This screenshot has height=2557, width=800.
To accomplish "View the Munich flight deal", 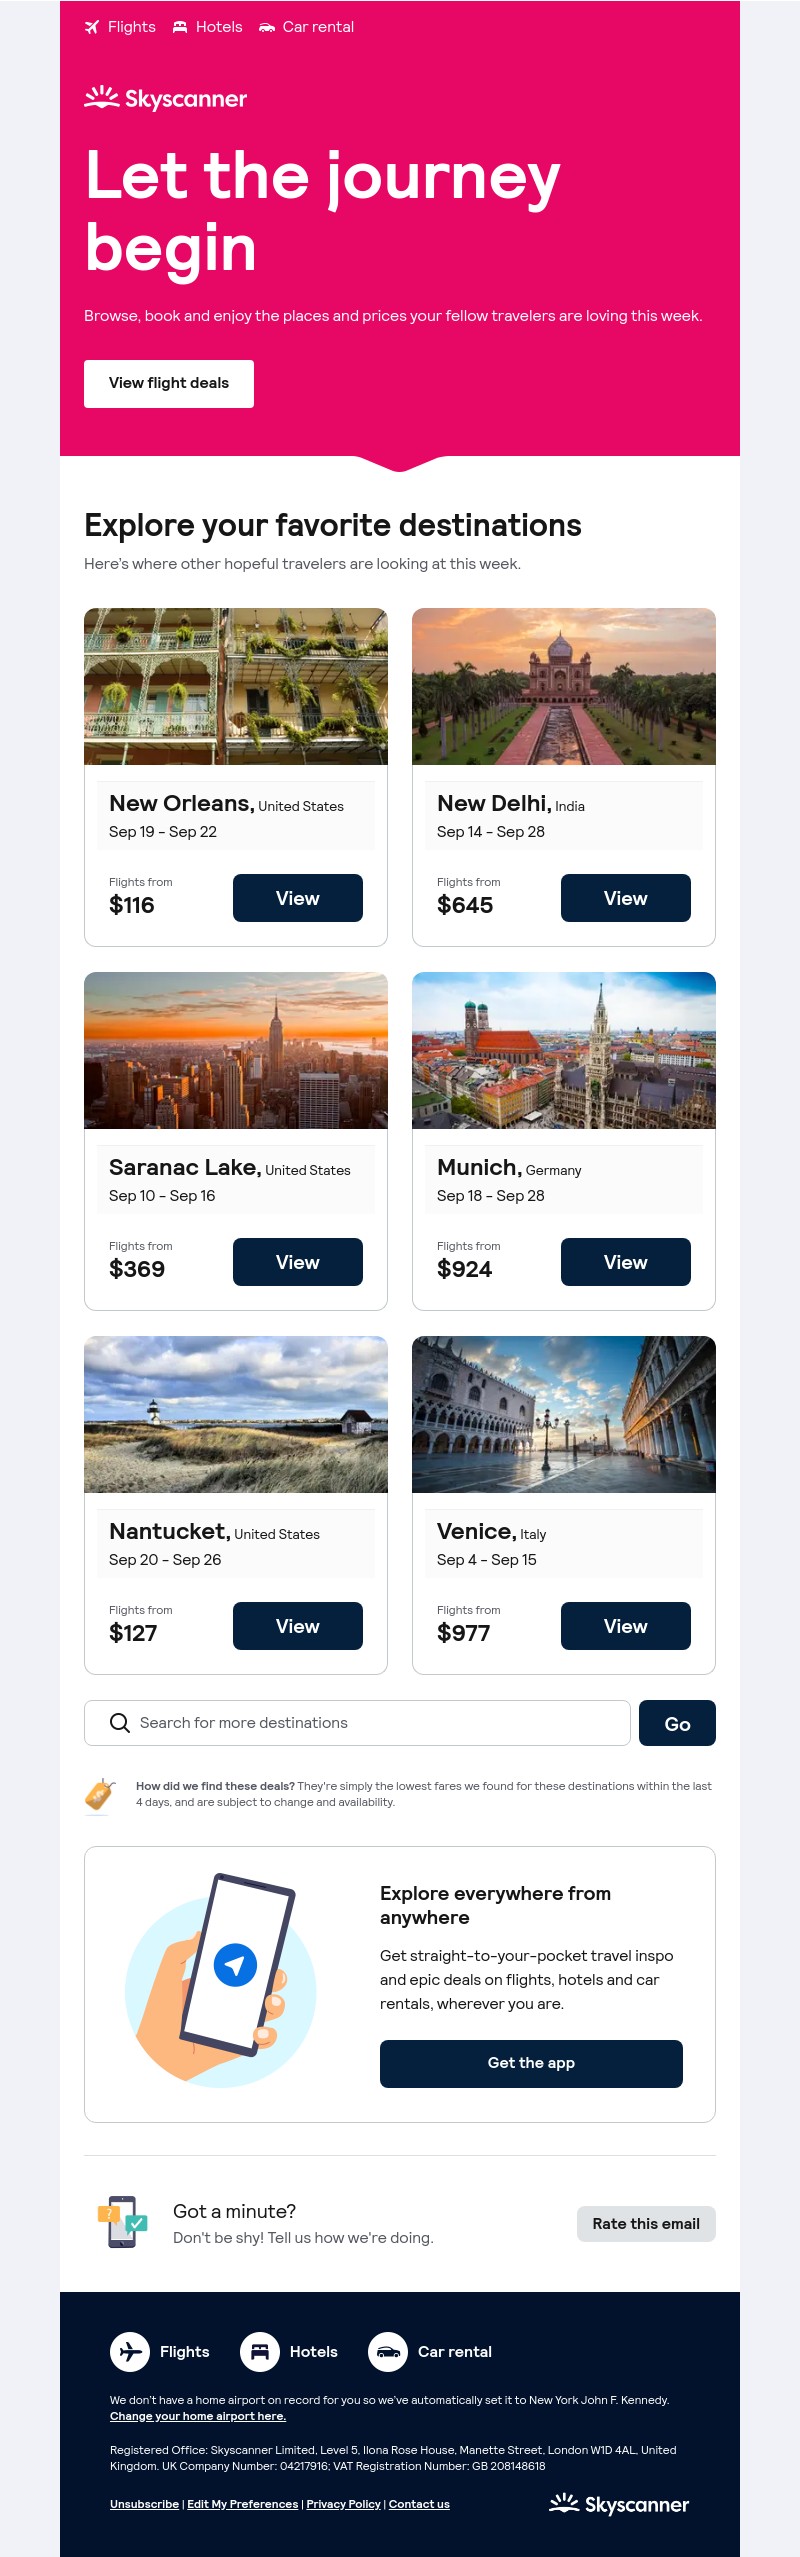I will 626,1262.
